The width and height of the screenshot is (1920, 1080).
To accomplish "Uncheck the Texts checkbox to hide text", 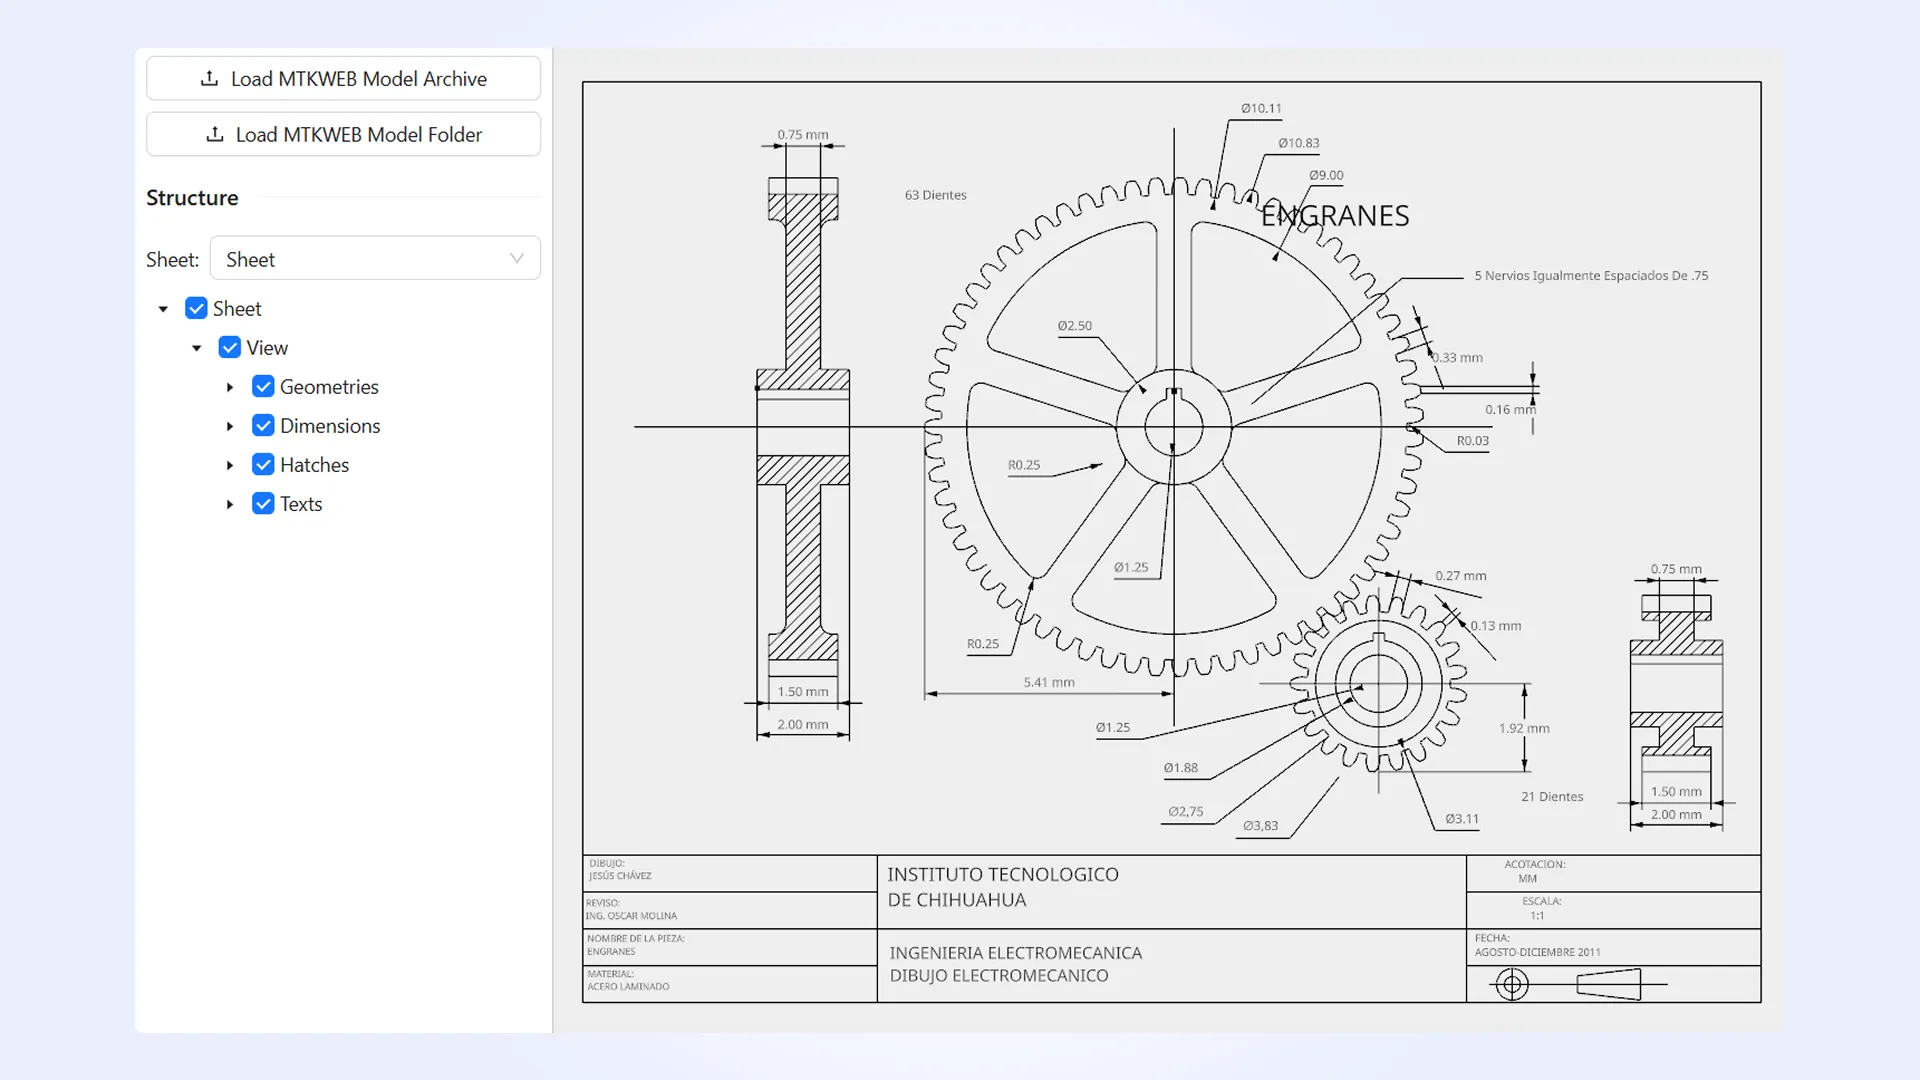I will (x=262, y=504).
